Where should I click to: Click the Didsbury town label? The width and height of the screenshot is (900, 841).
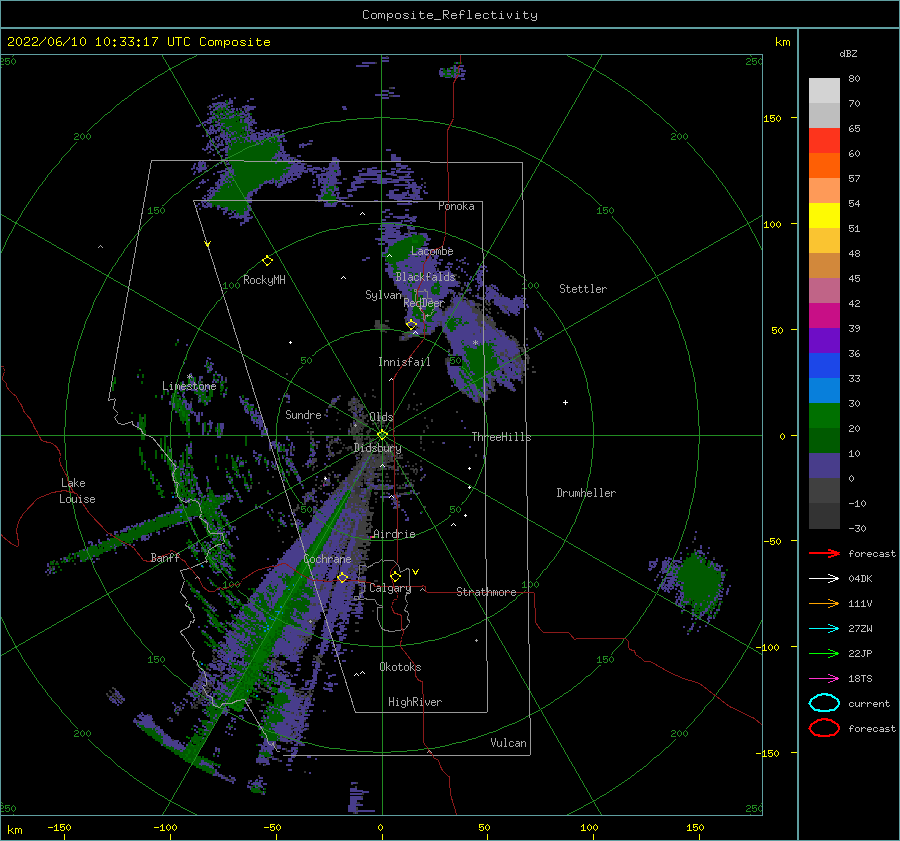[378, 448]
